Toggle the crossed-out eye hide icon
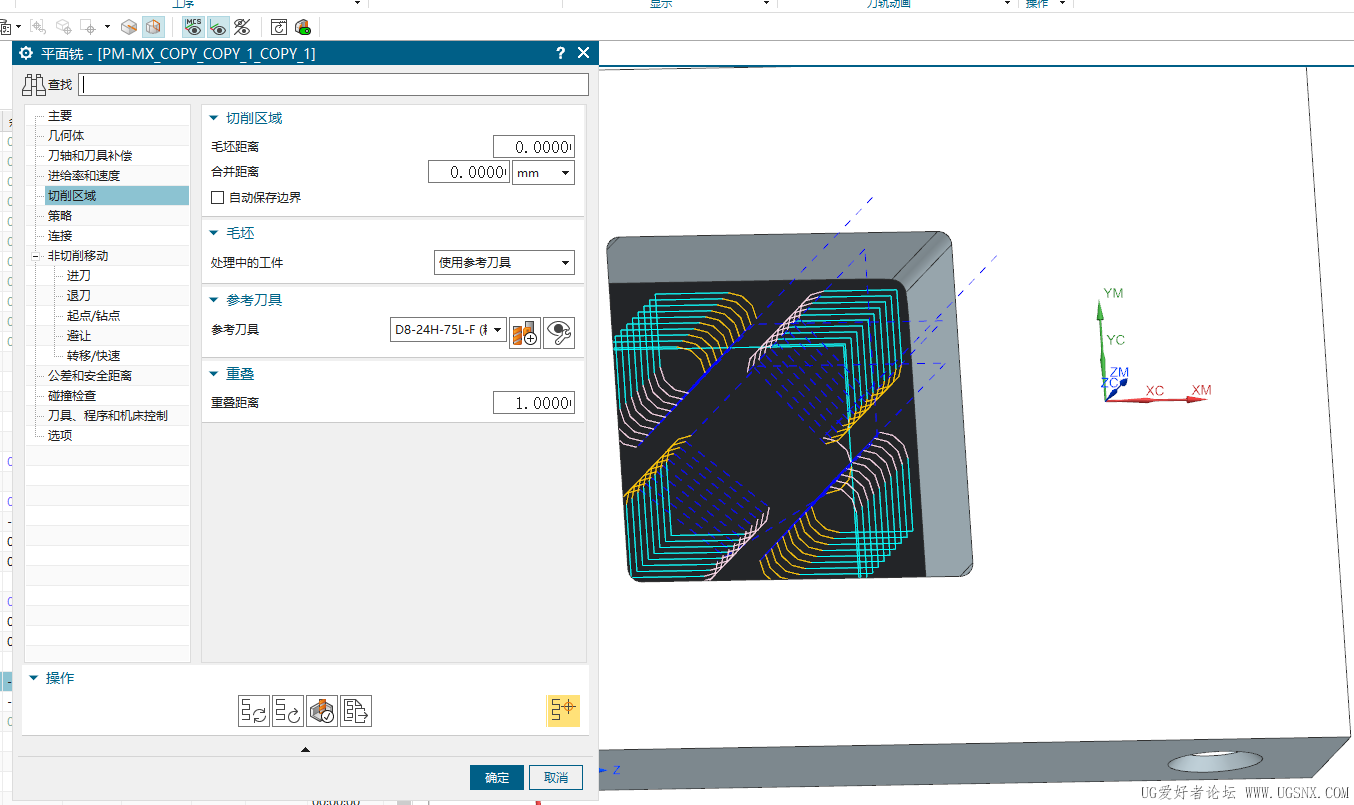Viewport: 1354px width, 805px height. coord(242,27)
